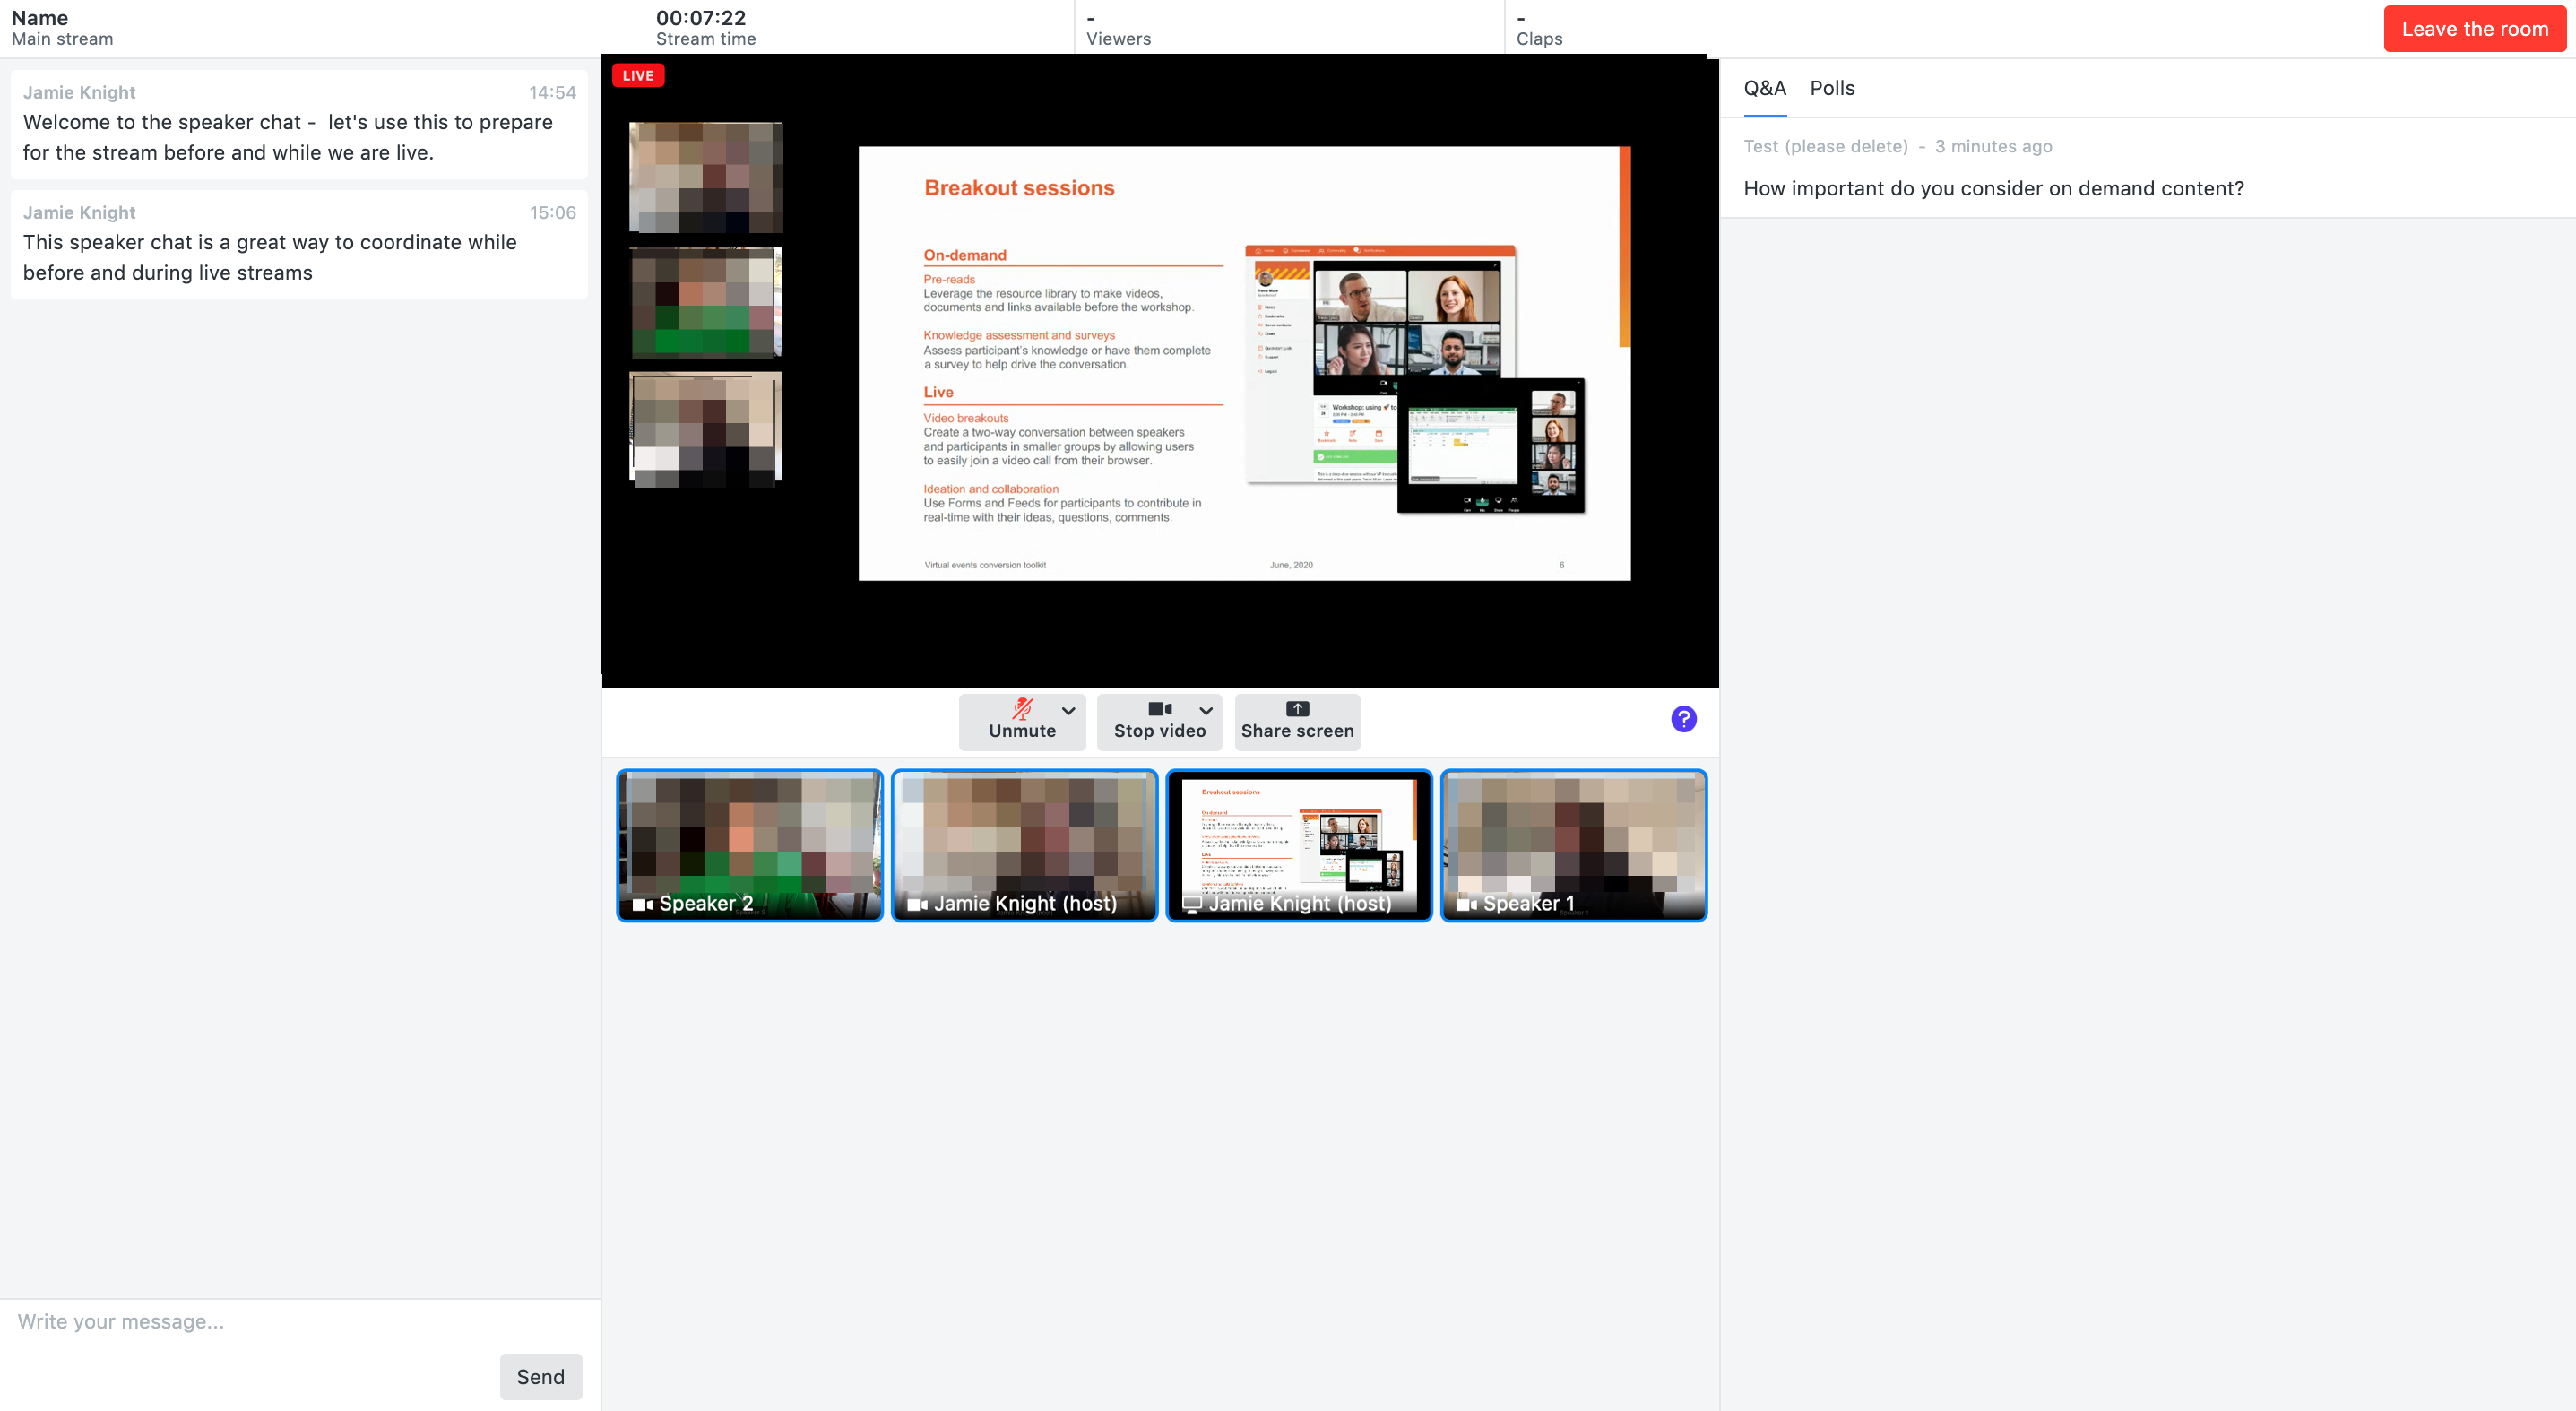The height and width of the screenshot is (1411, 2576).
Task: Click the Stop video button
Action: coord(1159,720)
